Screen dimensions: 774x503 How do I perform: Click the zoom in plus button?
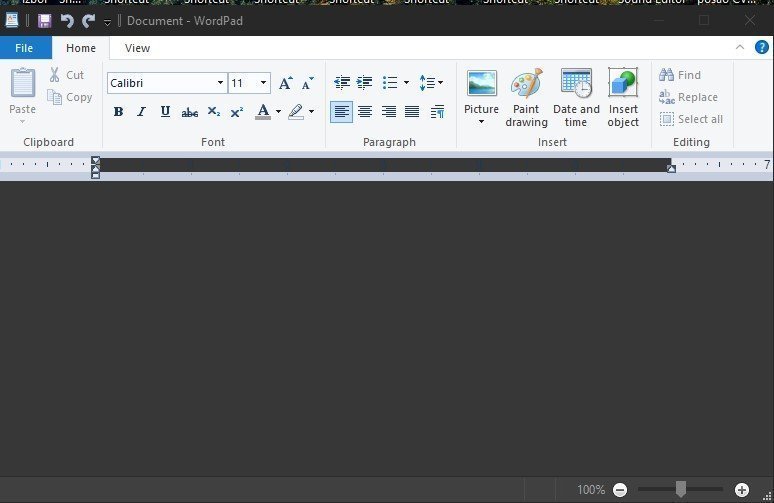(x=742, y=490)
